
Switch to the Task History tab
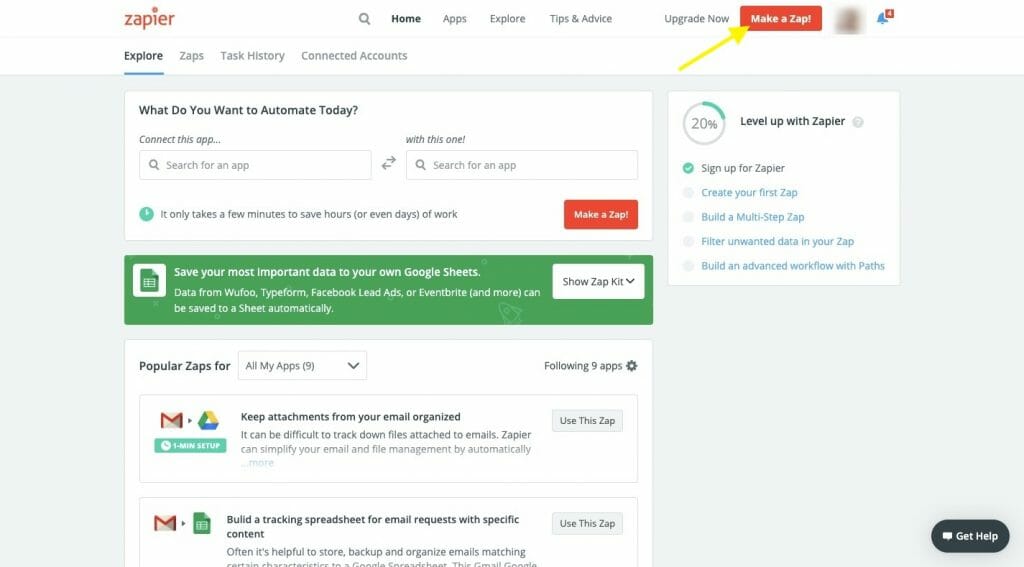pyautogui.click(x=252, y=56)
